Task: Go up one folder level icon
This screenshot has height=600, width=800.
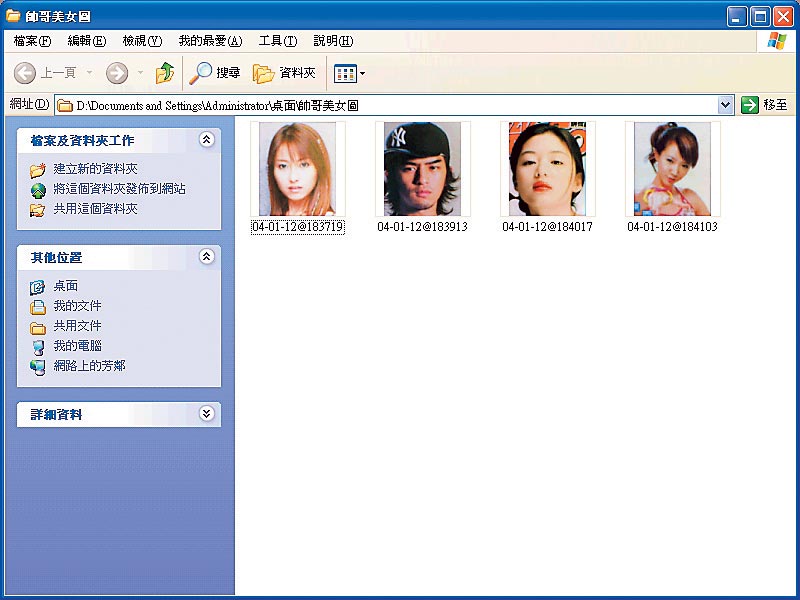Action: 165,73
